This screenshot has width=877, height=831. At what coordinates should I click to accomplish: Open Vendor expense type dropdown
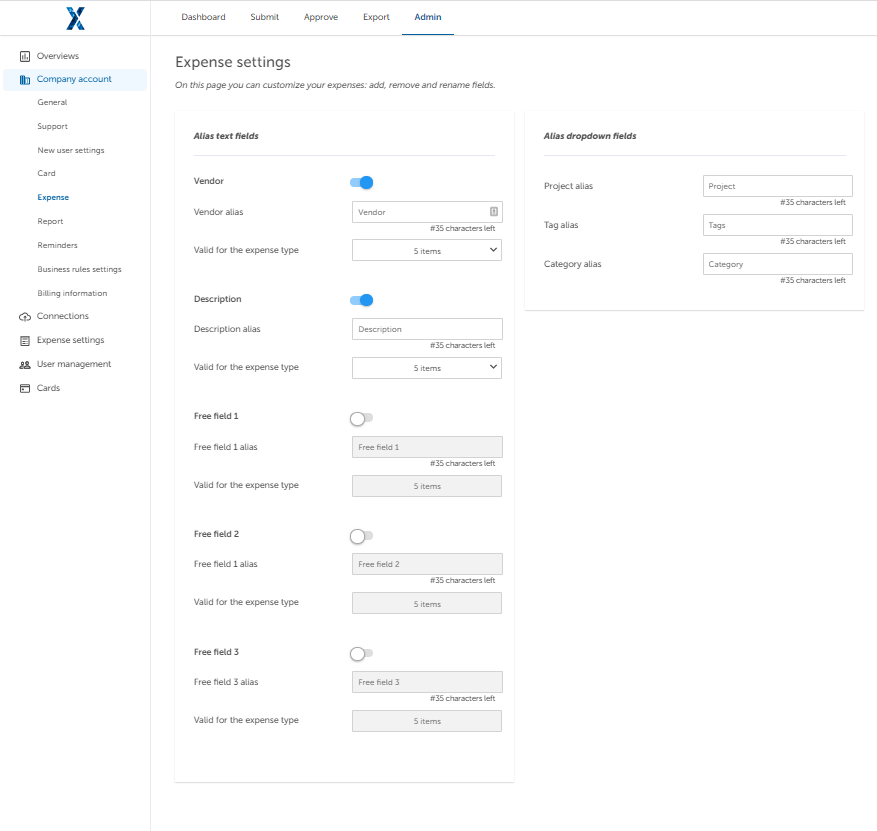tap(427, 250)
